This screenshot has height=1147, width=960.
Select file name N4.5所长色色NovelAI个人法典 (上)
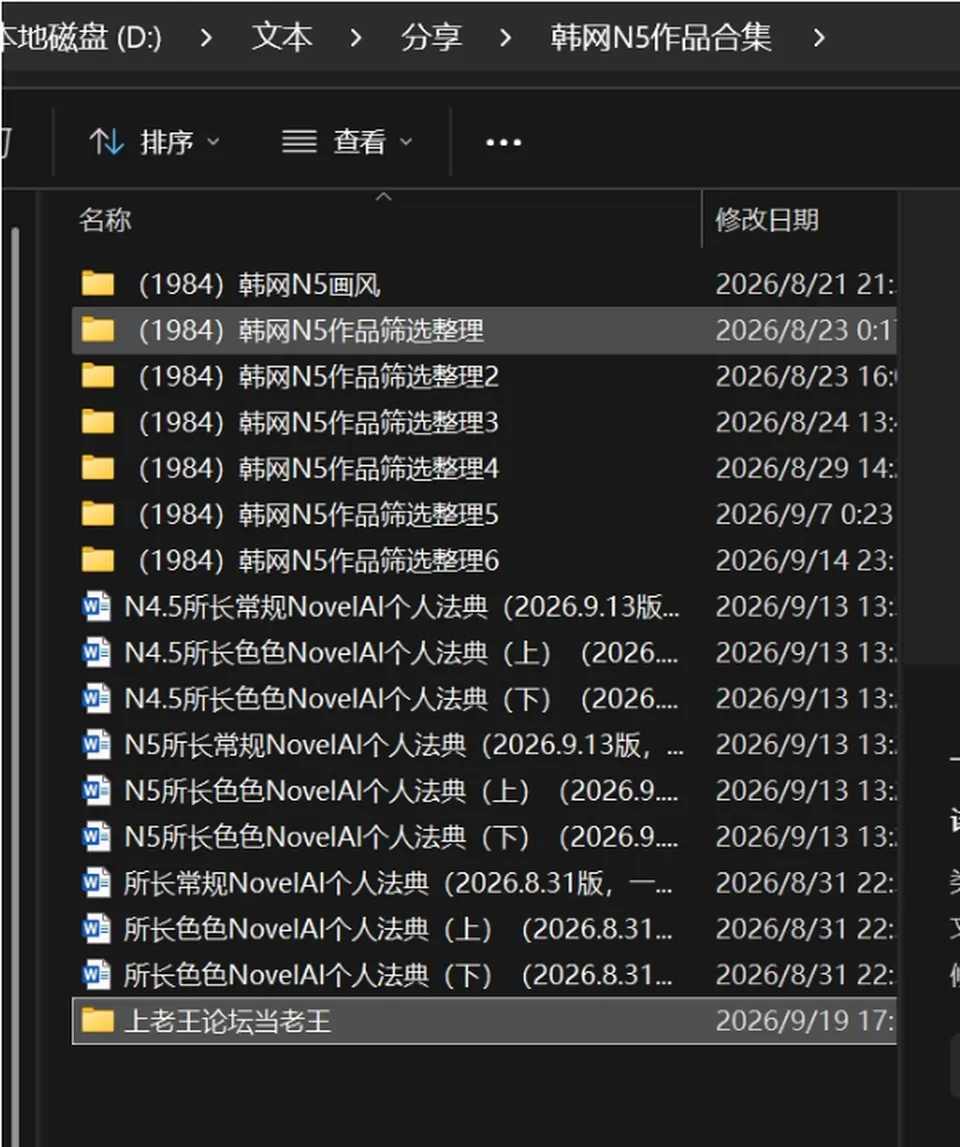pos(402,653)
